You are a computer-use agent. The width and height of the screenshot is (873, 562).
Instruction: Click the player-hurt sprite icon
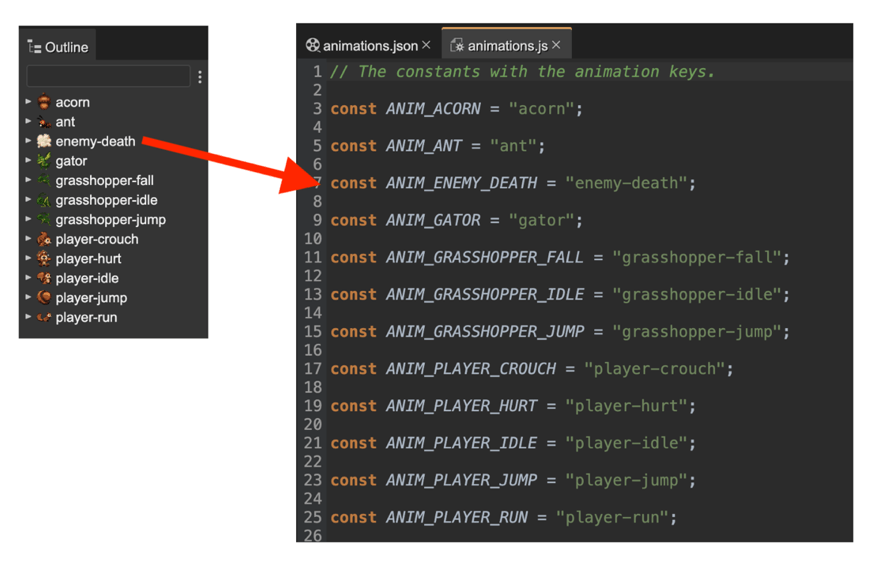(44, 258)
